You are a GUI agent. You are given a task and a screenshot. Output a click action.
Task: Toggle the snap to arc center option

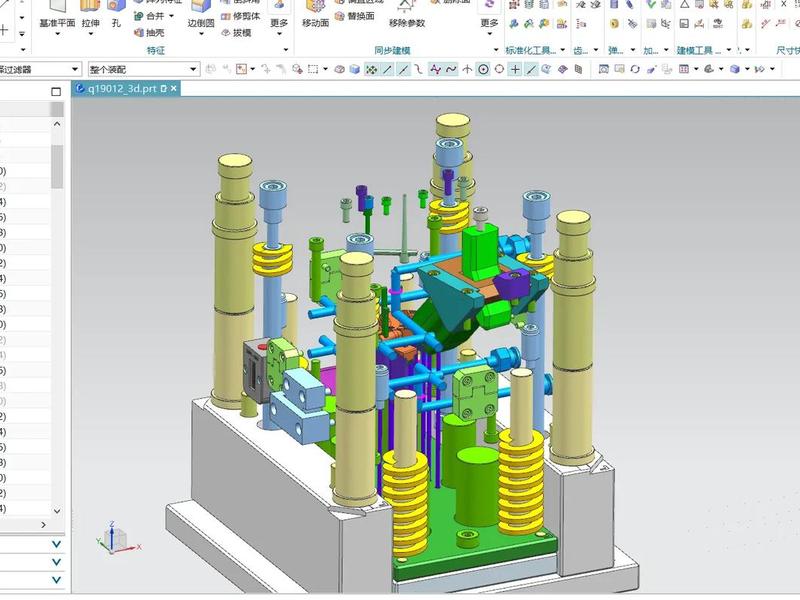[x=483, y=69]
